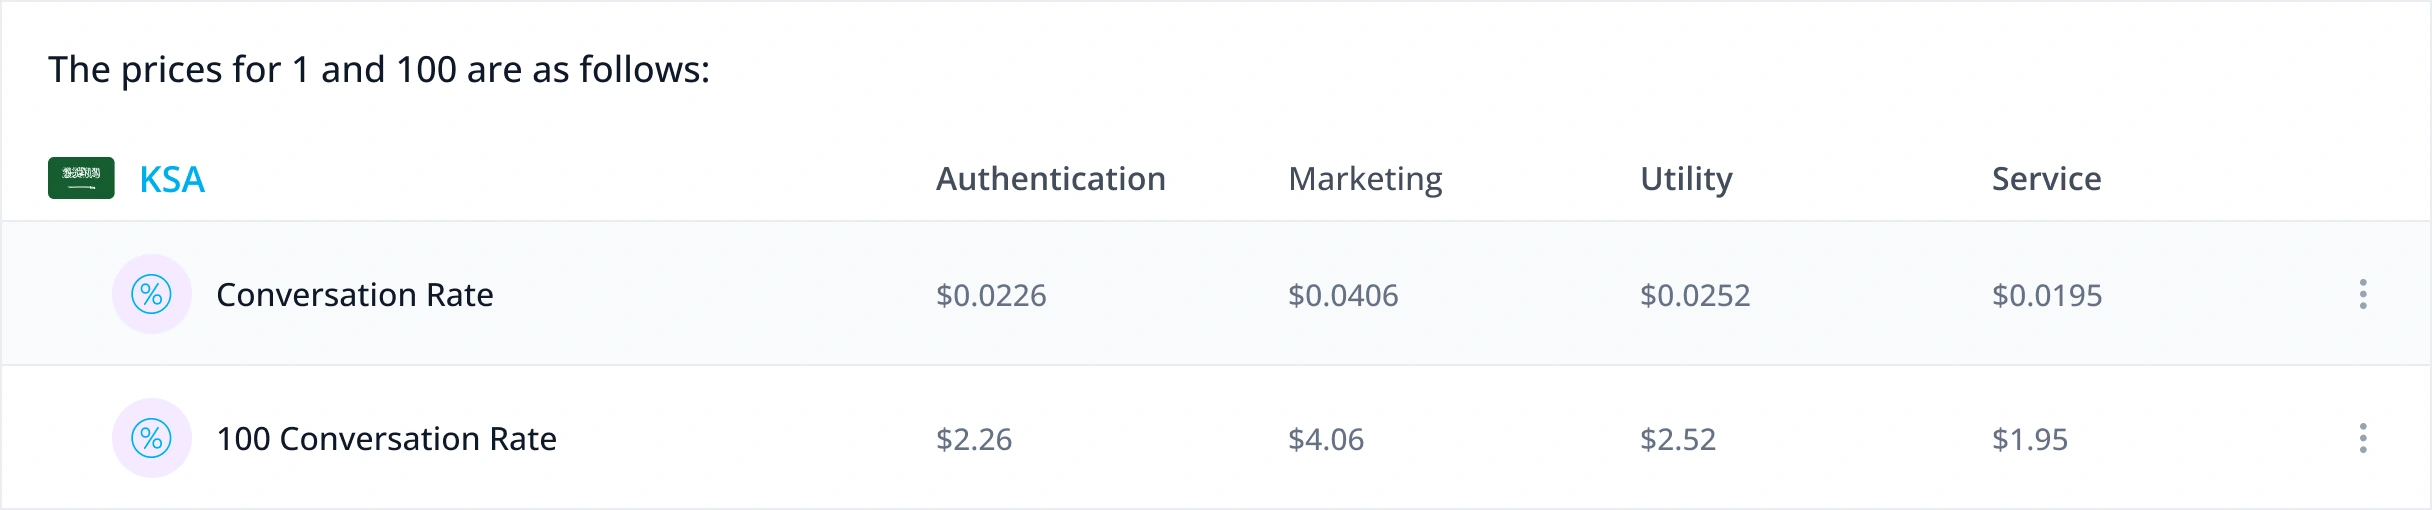Click the $1.95 Service price
Screen dimensions: 2432x510
coord(2030,439)
